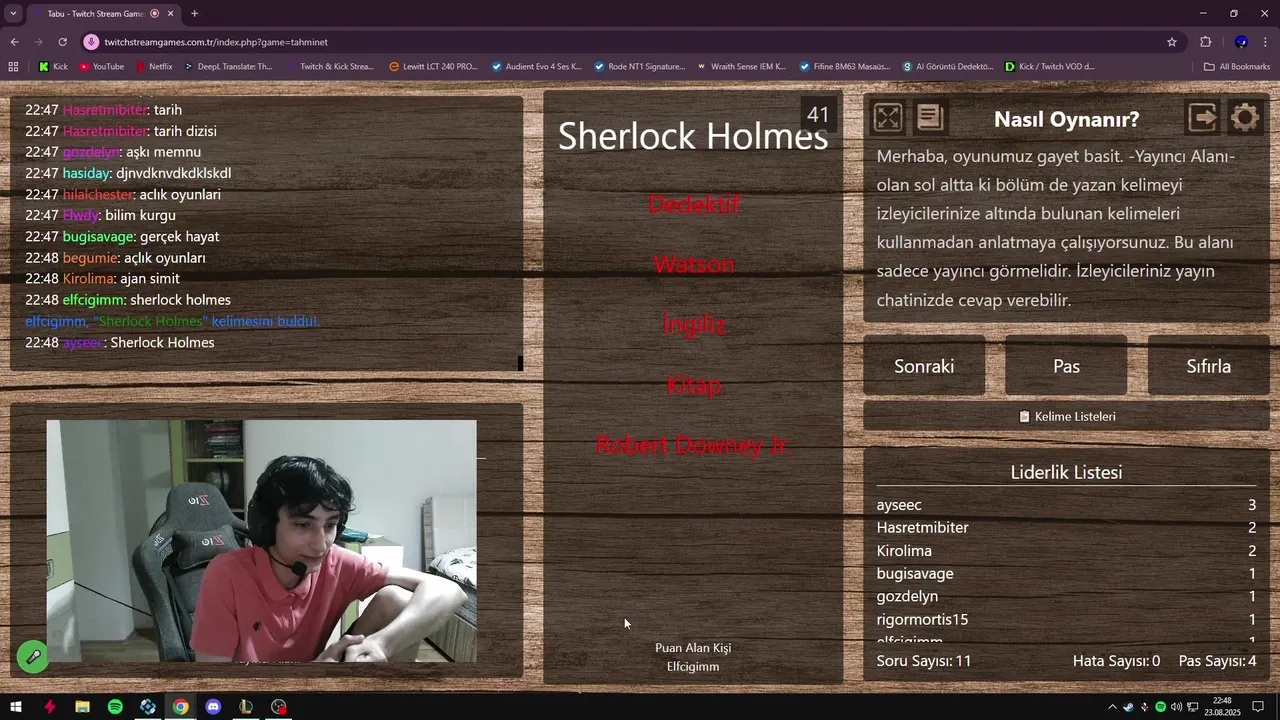Open the browser extensions puzzle icon
This screenshot has height=720, width=1280.
click(1205, 42)
